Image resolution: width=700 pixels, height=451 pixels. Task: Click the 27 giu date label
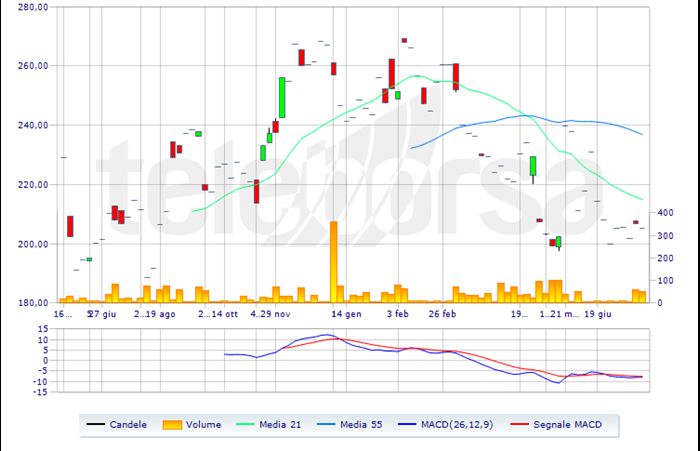(x=103, y=314)
